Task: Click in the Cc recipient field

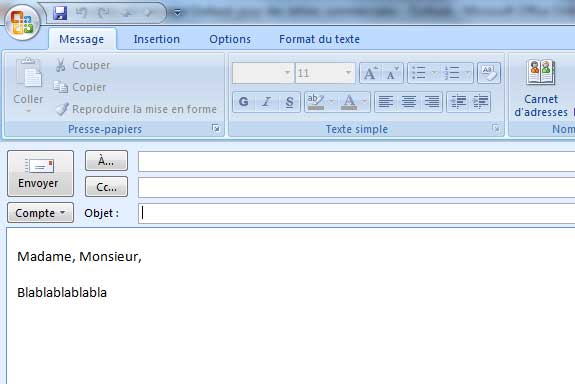Action: click(x=356, y=187)
